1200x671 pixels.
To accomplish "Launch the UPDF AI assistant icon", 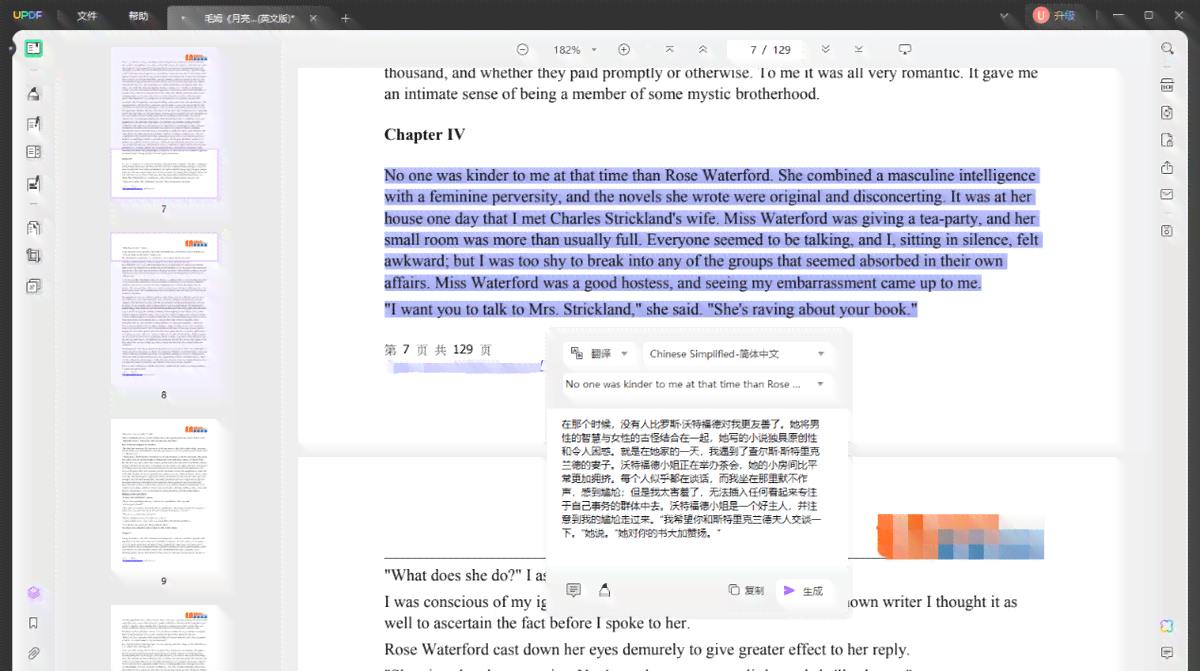I will point(1167,626).
